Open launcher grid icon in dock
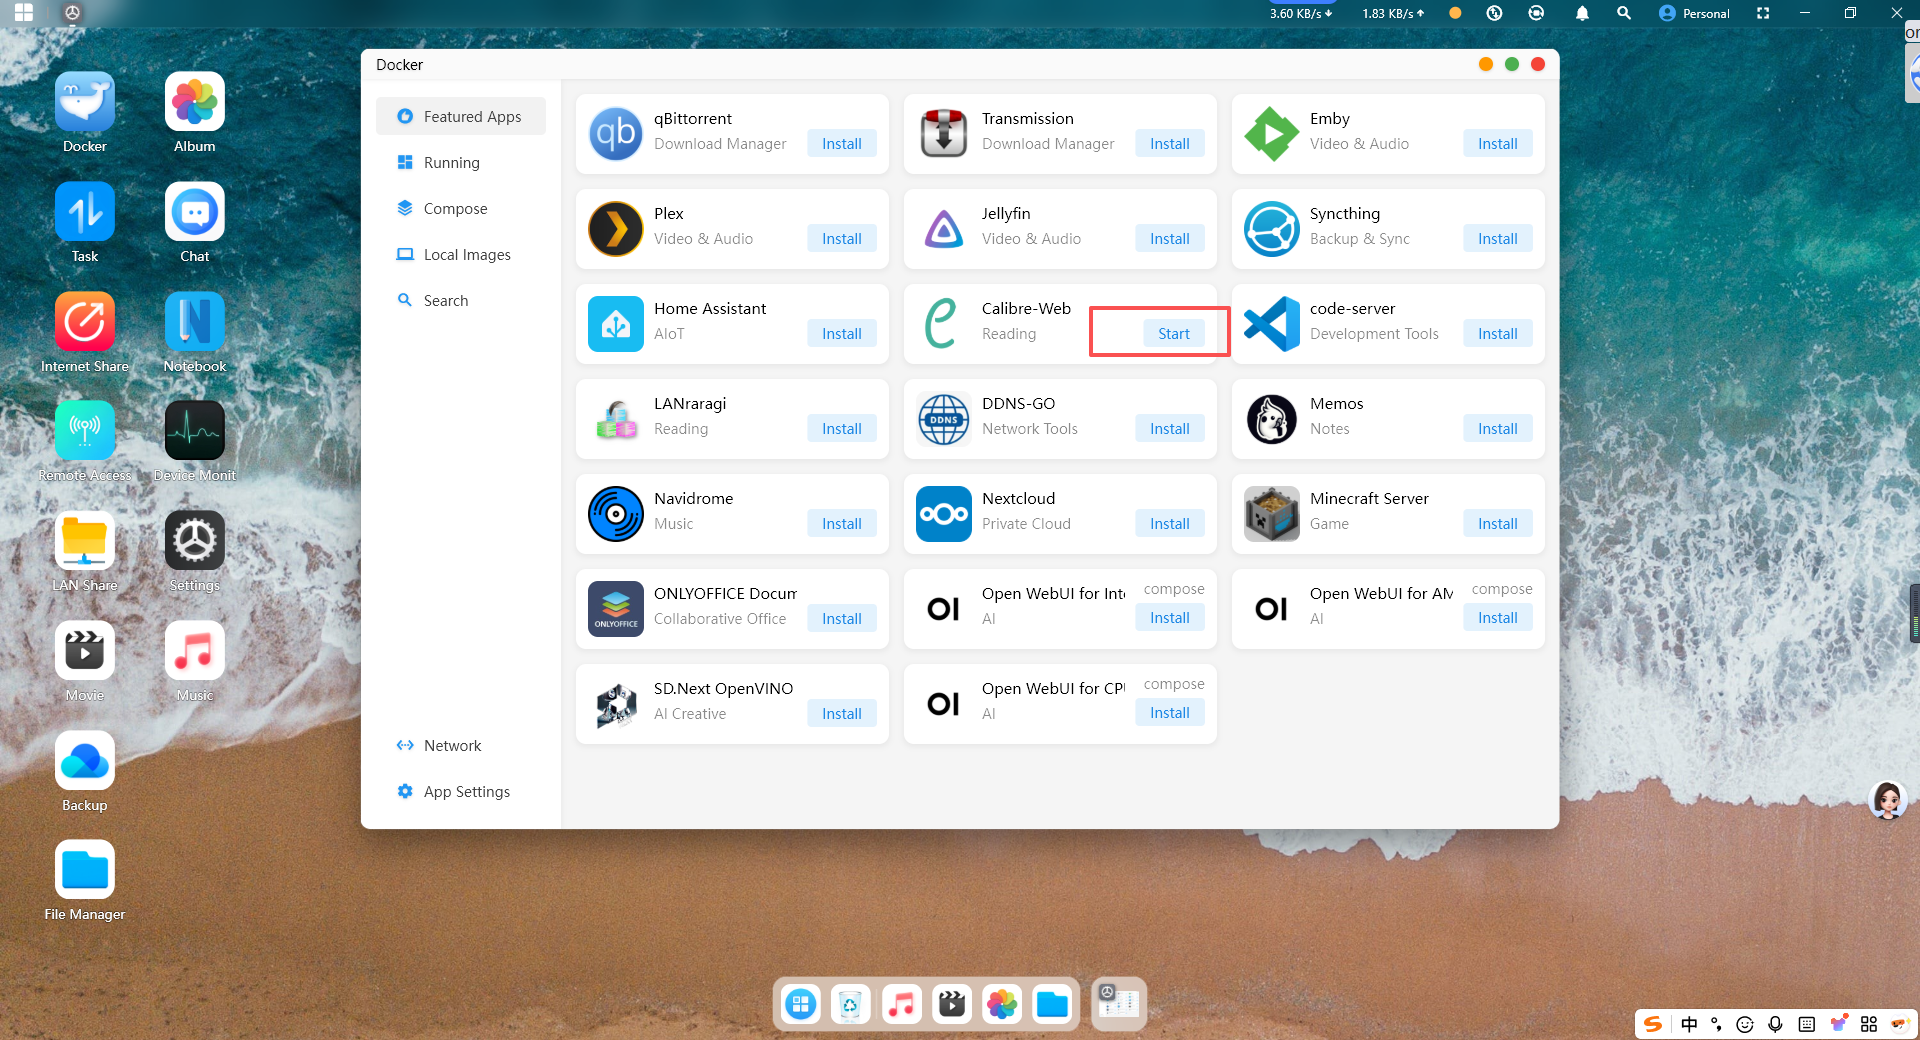Image resolution: width=1920 pixels, height=1040 pixels. tap(801, 1004)
